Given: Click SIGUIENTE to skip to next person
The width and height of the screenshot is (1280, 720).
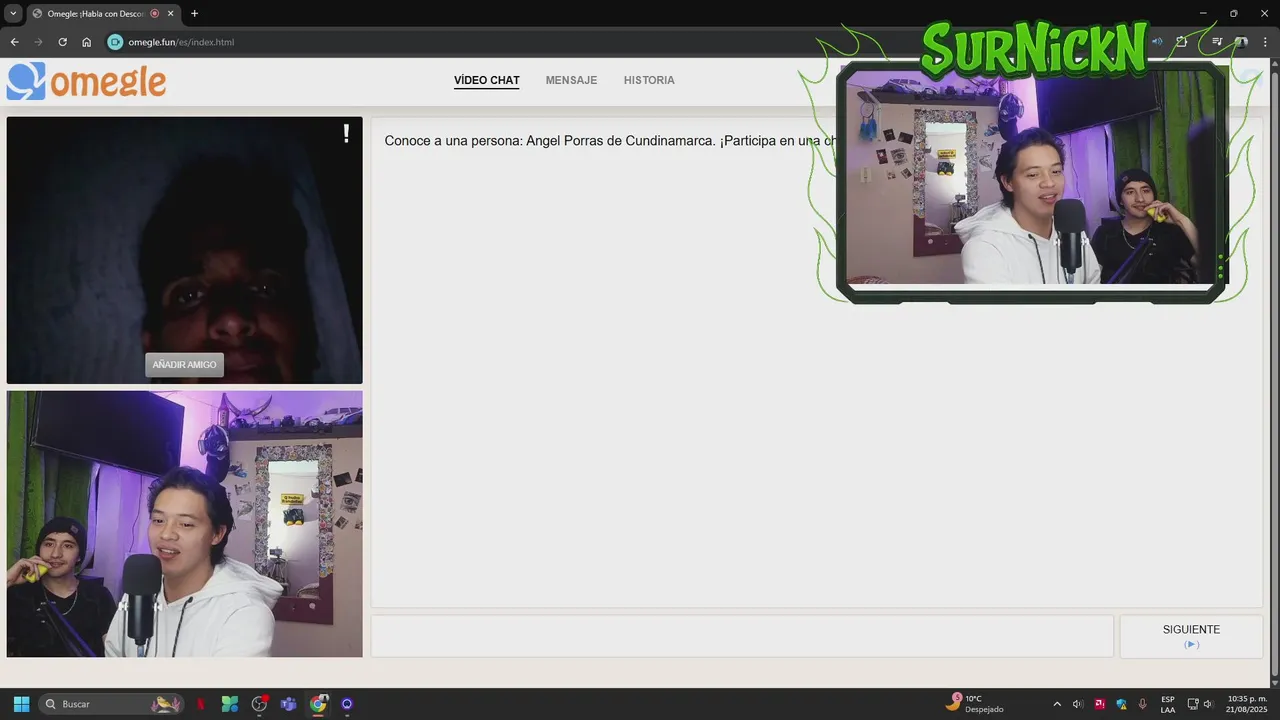Looking at the screenshot, I should point(1191,636).
